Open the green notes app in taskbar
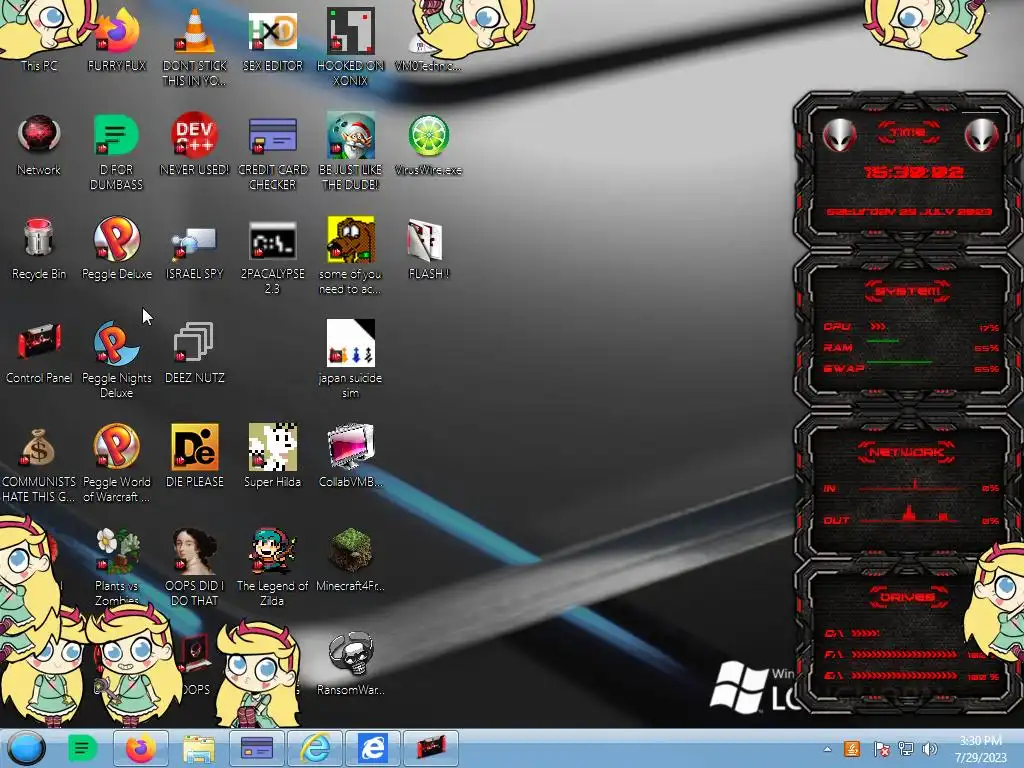Viewport: 1024px width, 768px height. (82, 748)
